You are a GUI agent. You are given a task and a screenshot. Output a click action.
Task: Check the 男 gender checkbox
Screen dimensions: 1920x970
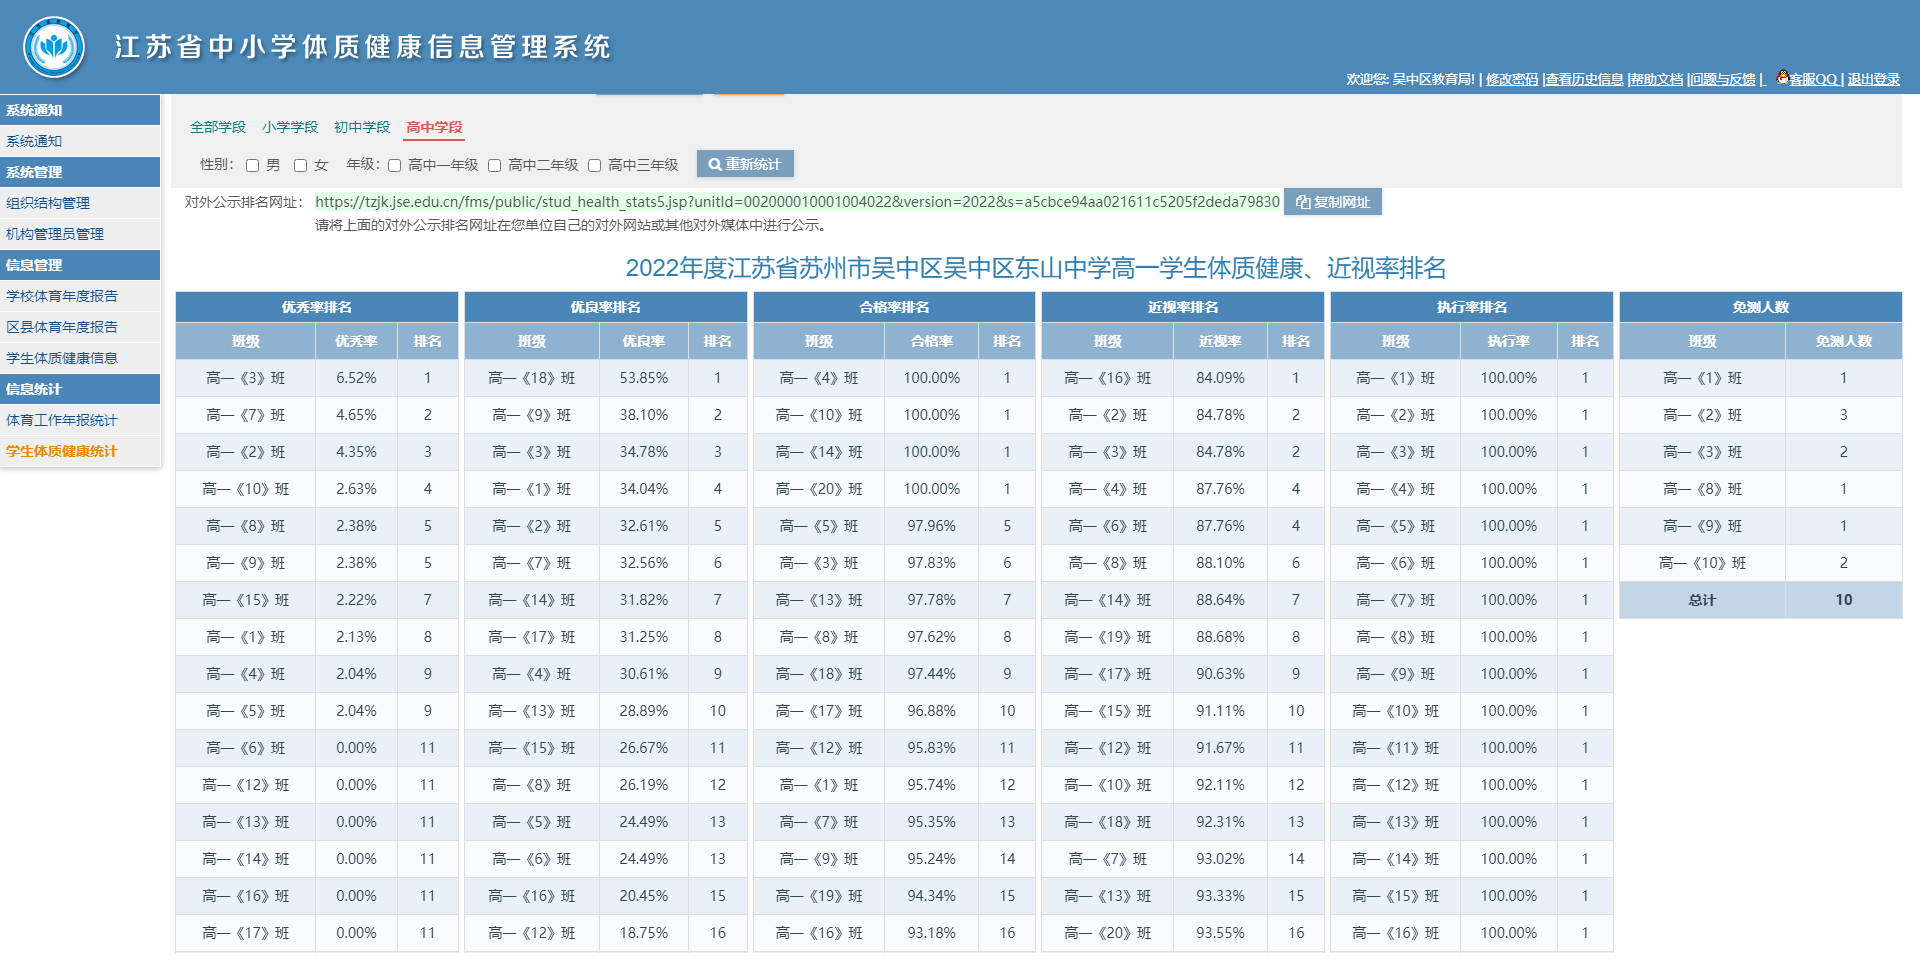tap(253, 165)
